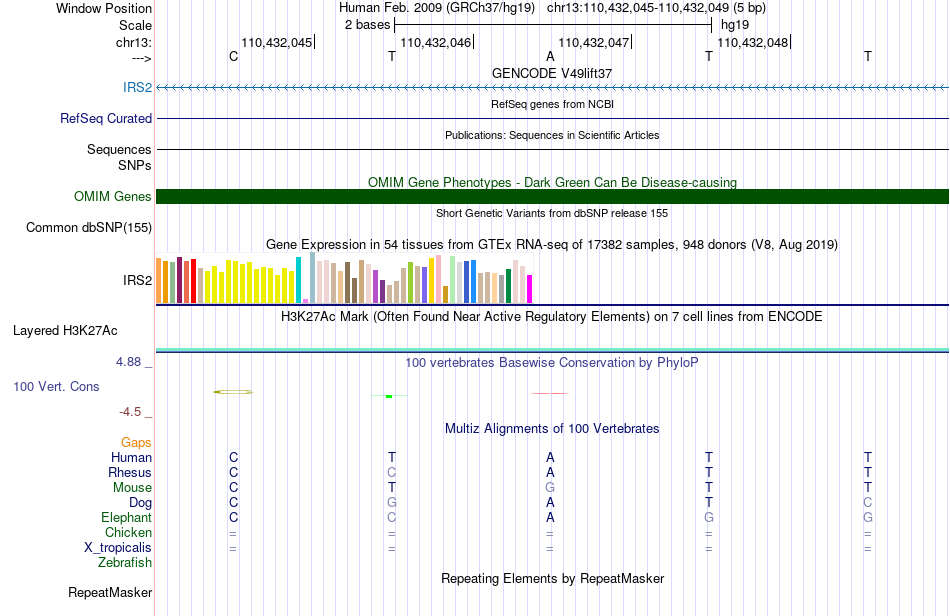The image size is (950, 616).
Task: Click the RepeatMasker track label
Action: 110,592
